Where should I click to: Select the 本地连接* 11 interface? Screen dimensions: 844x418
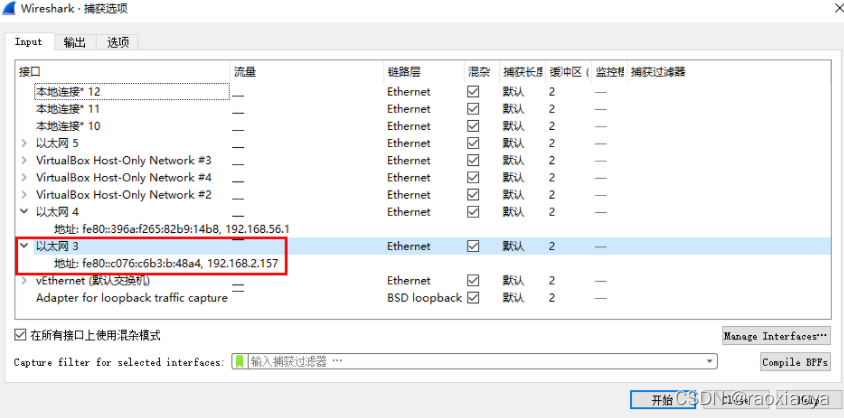(x=68, y=109)
